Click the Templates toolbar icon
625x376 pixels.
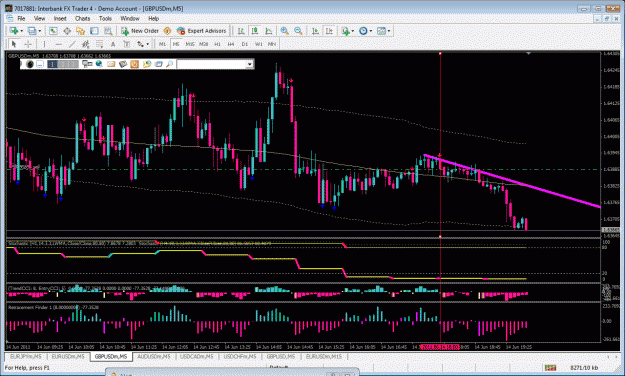[x=381, y=31]
